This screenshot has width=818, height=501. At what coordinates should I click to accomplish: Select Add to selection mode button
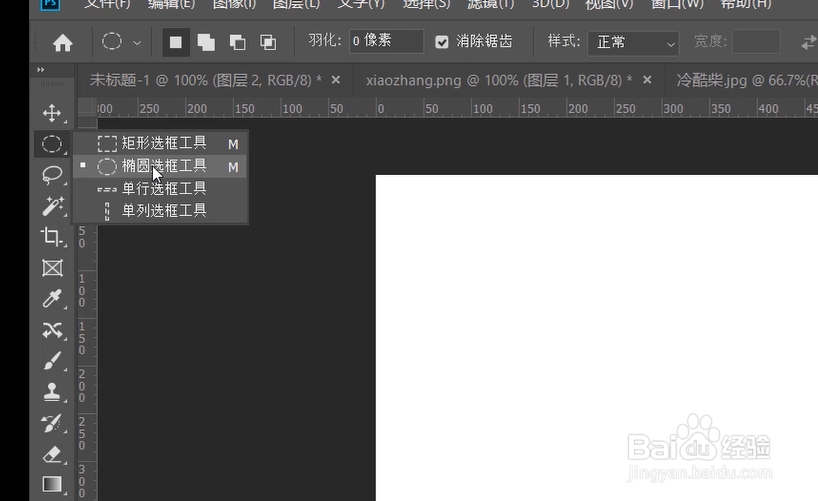click(x=207, y=42)
